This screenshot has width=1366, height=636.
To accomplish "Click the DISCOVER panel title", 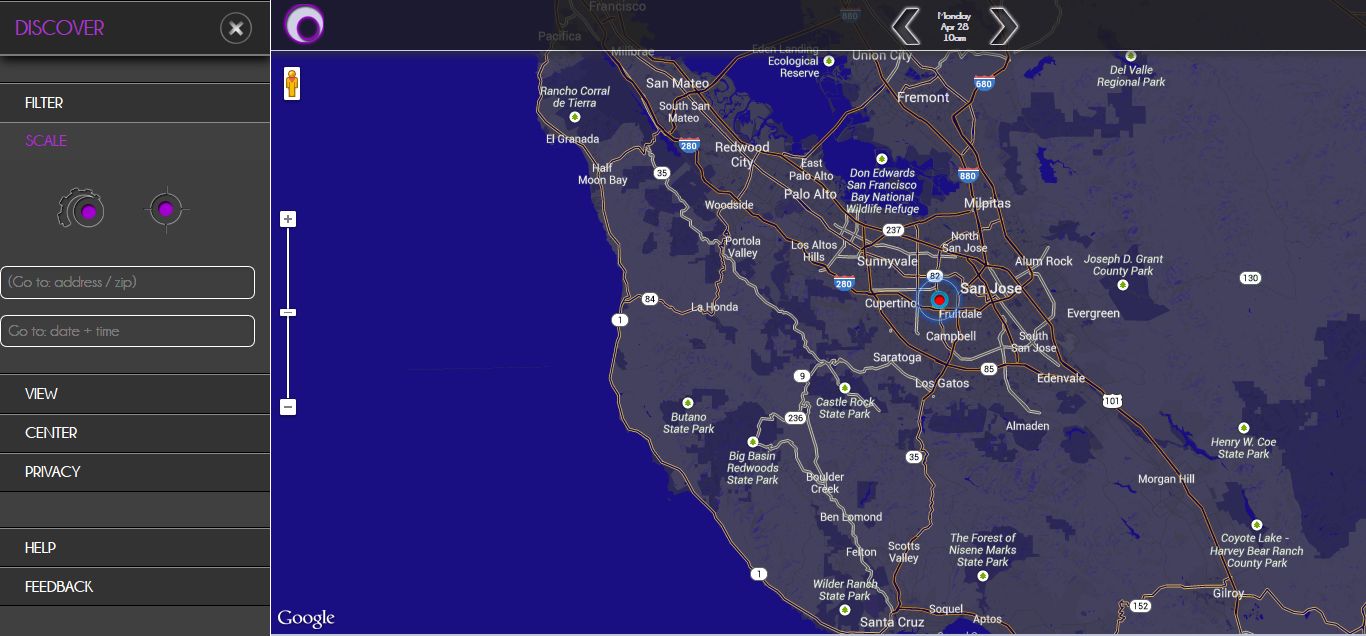I will point(59,28).
